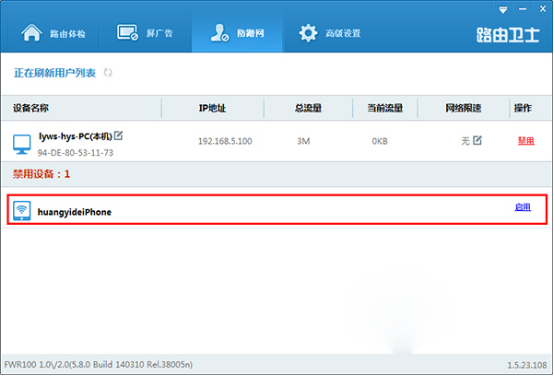Edit the device name lyws-hys-PC pencil icon
Viewport: 554px width, 376px height.
coord(118,135)
